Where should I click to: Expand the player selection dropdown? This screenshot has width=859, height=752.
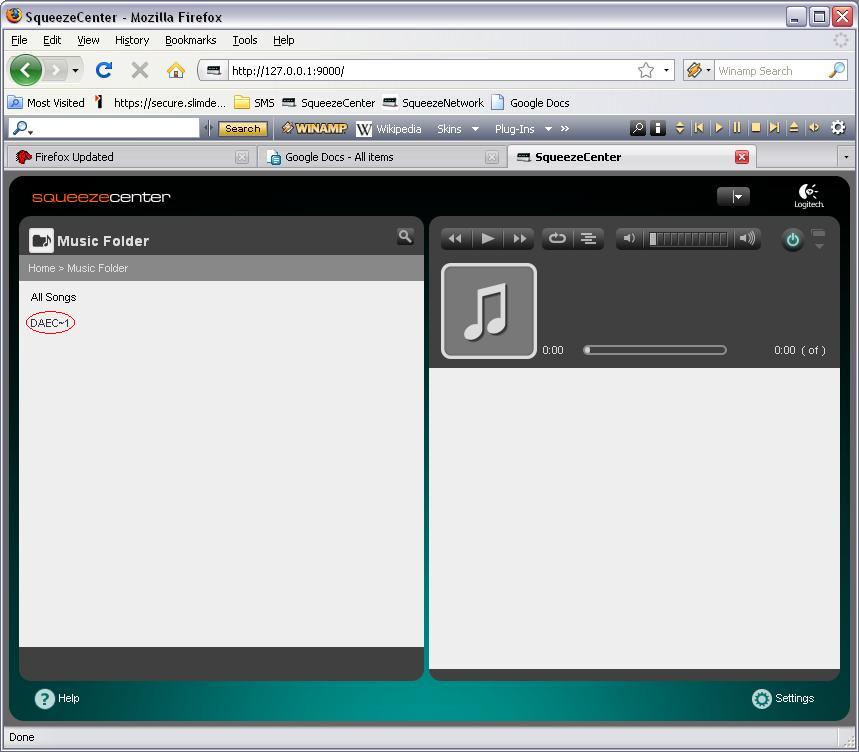pos(733,197)
